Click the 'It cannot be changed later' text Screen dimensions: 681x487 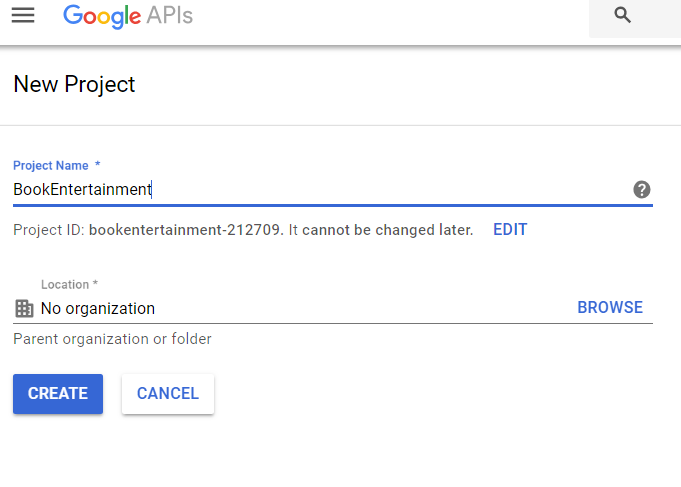(x=381, y=230)
